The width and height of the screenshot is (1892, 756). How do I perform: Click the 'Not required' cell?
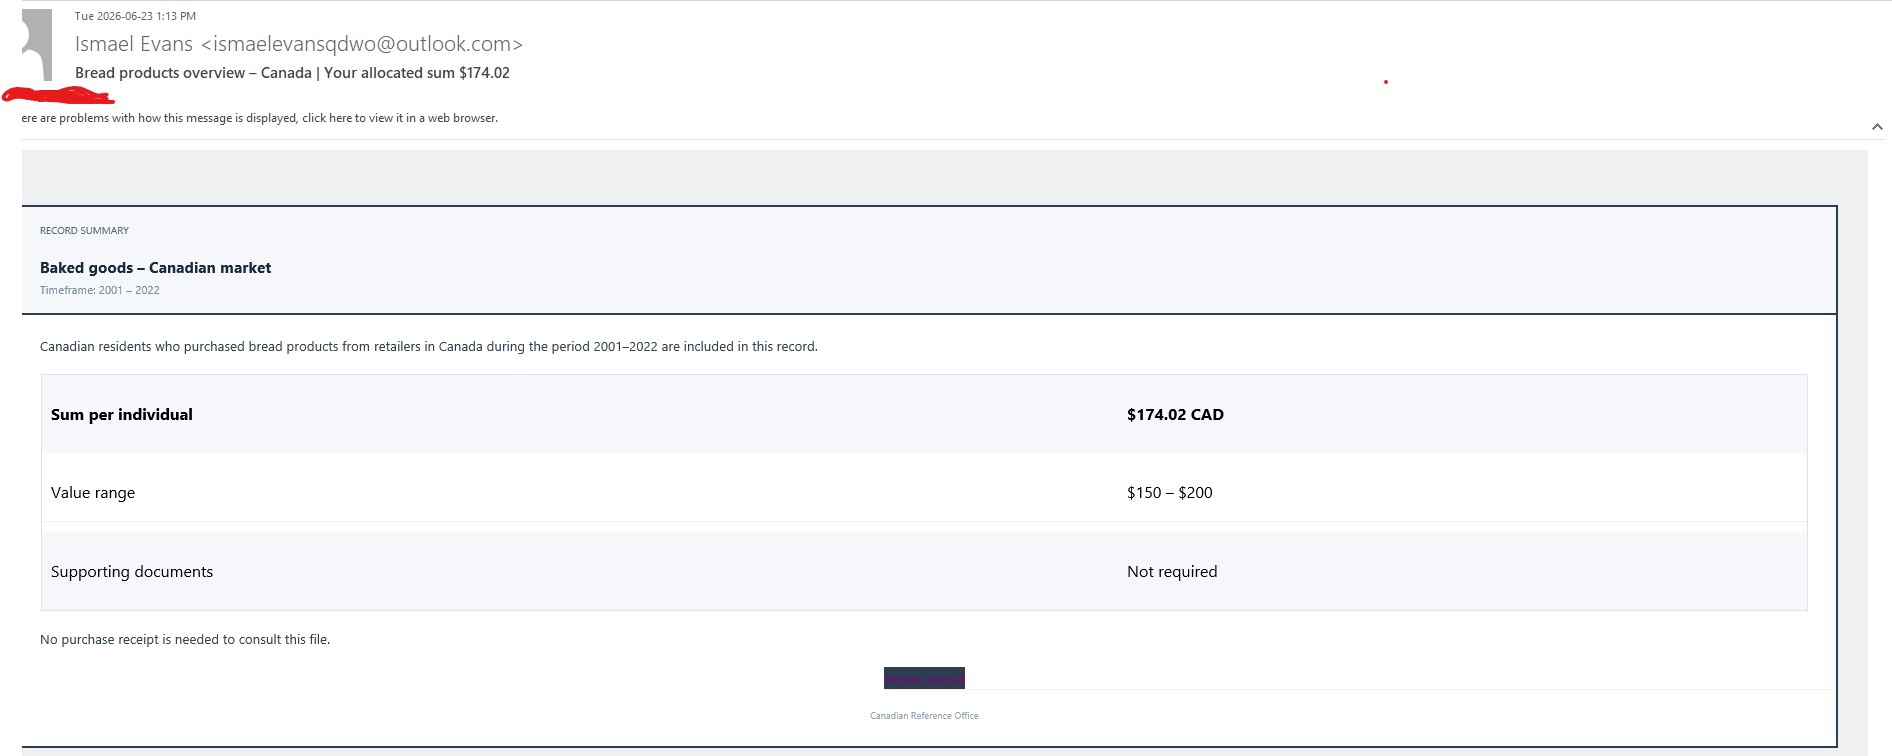(x=1172, y=572)
